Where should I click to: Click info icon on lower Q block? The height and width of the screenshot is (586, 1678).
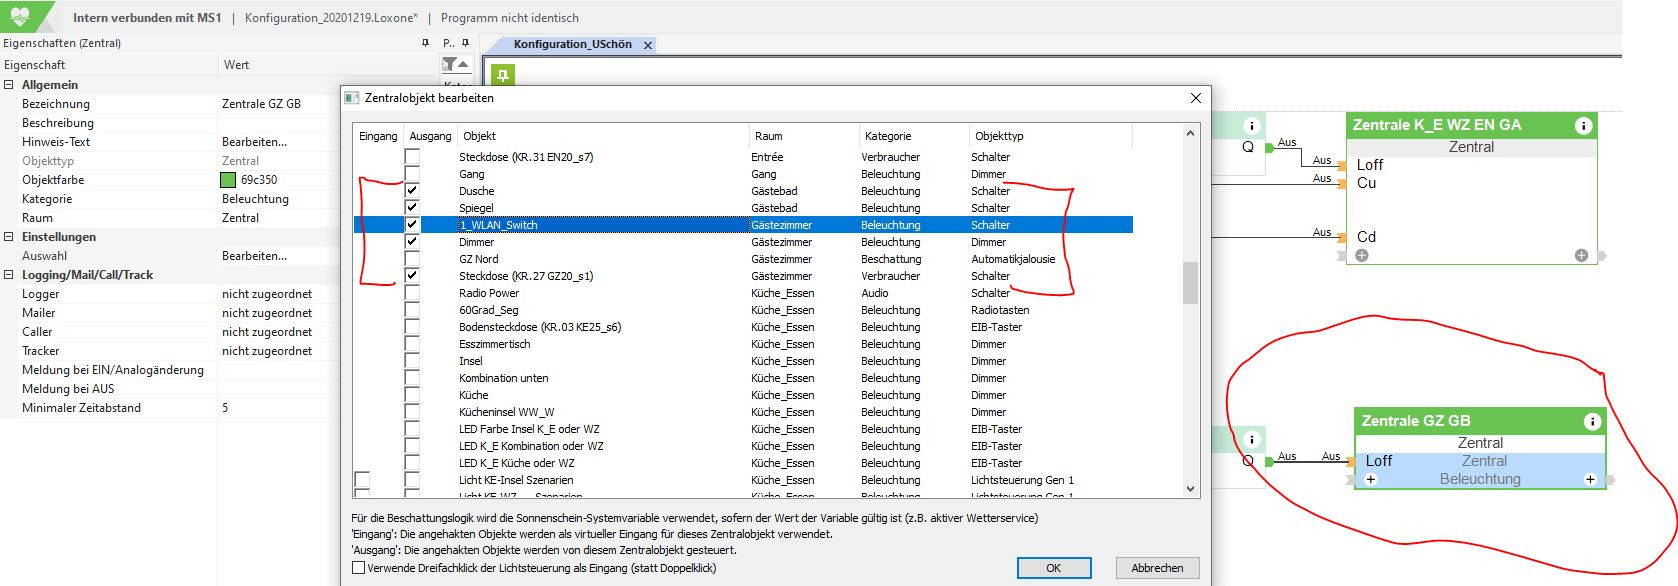tap(1251, 439)
